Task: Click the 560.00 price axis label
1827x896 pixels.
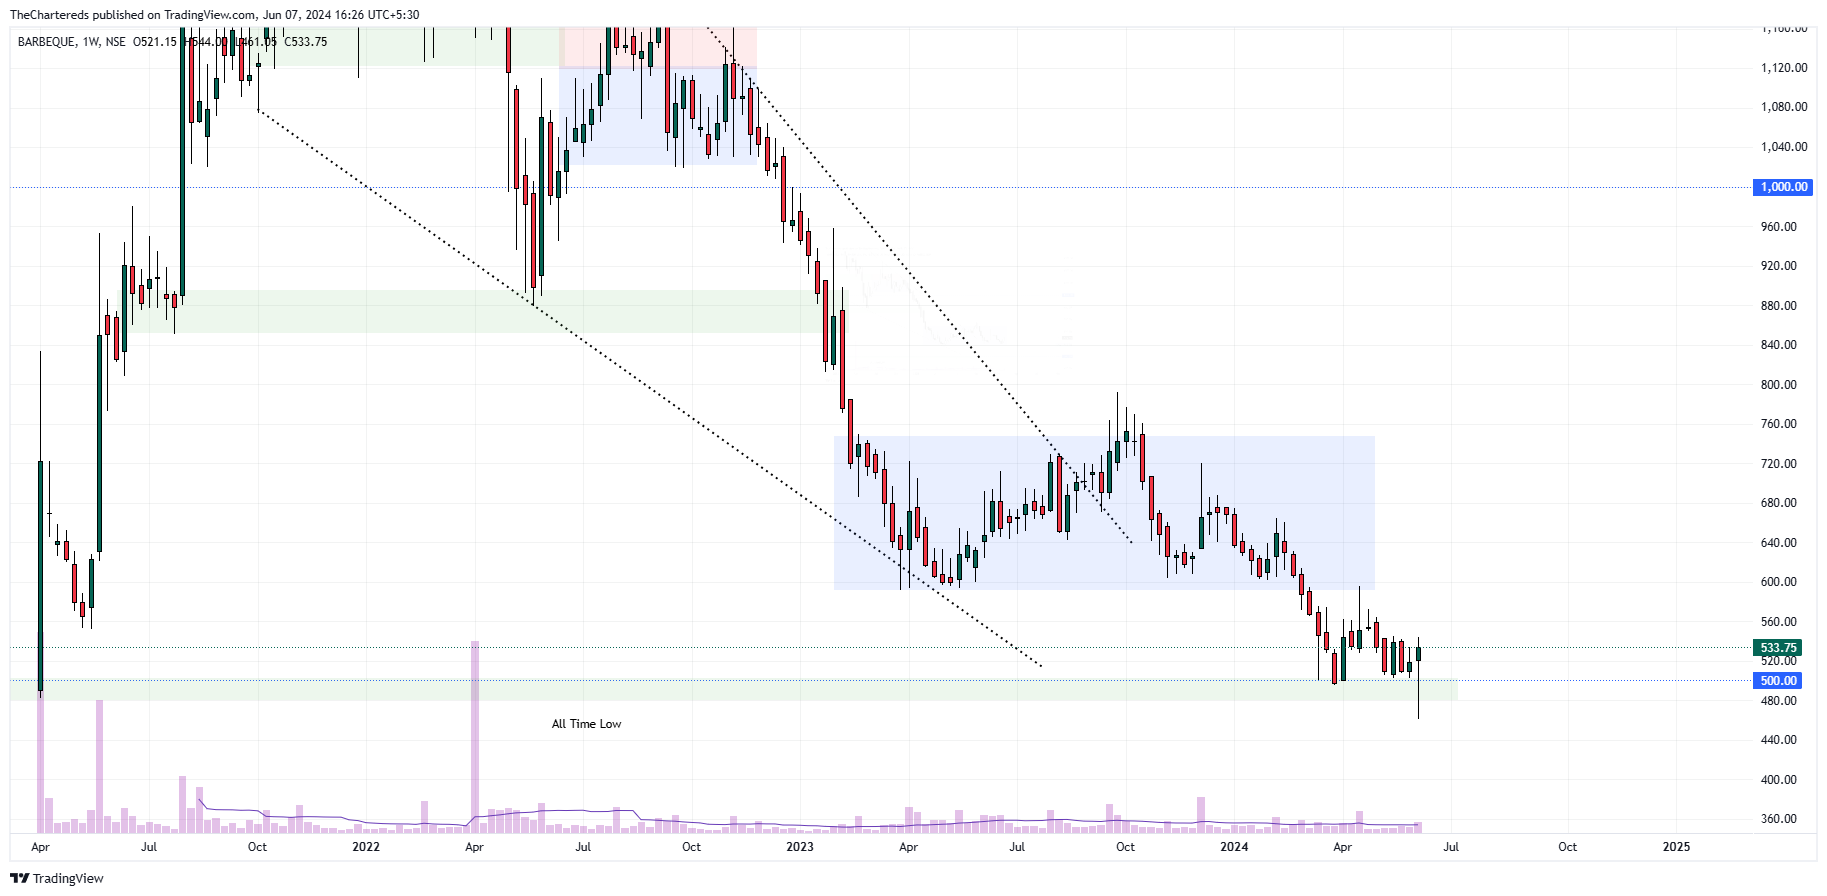Action: tap(1778, 622)
